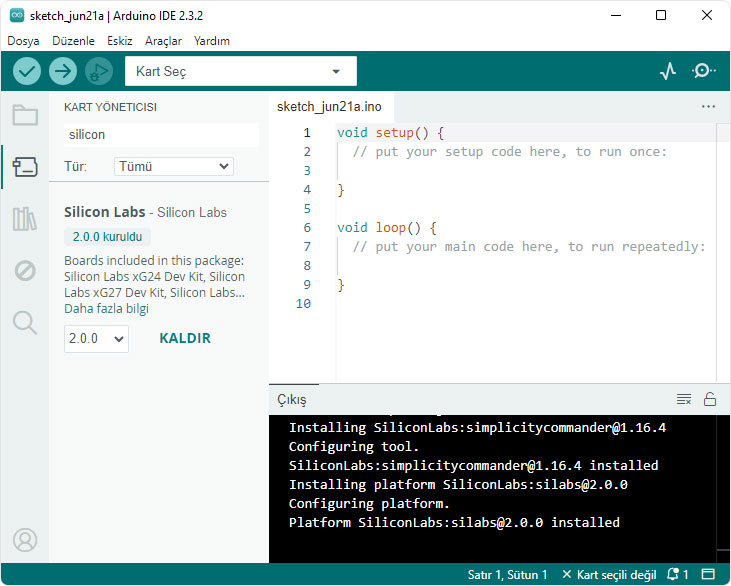Click the KALDIR remove button
This screenshot has height=586, width=731.
(185, 338)
